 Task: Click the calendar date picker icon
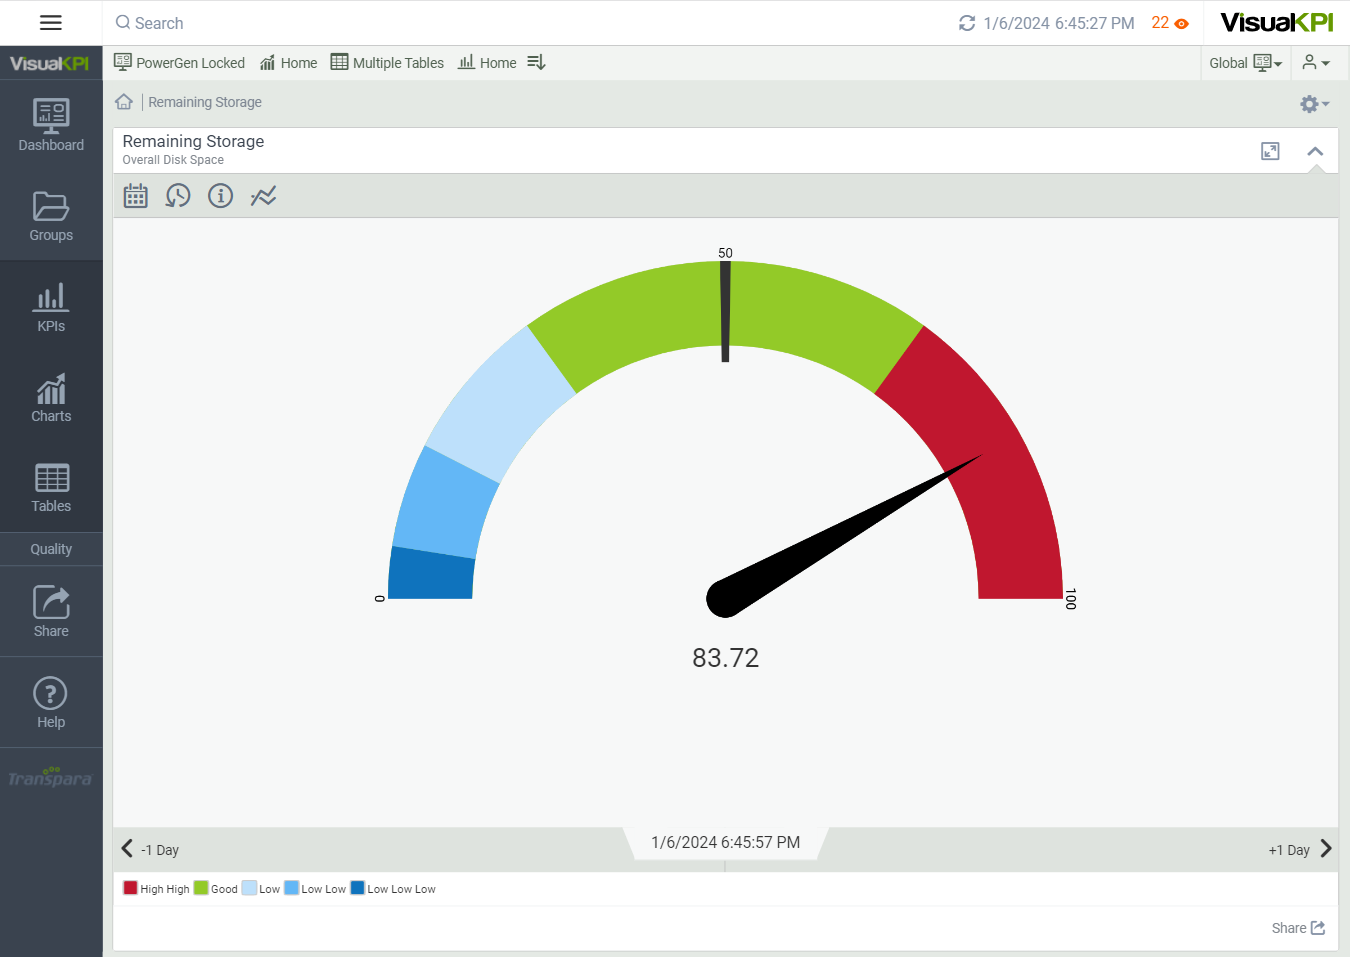point(136,196)
